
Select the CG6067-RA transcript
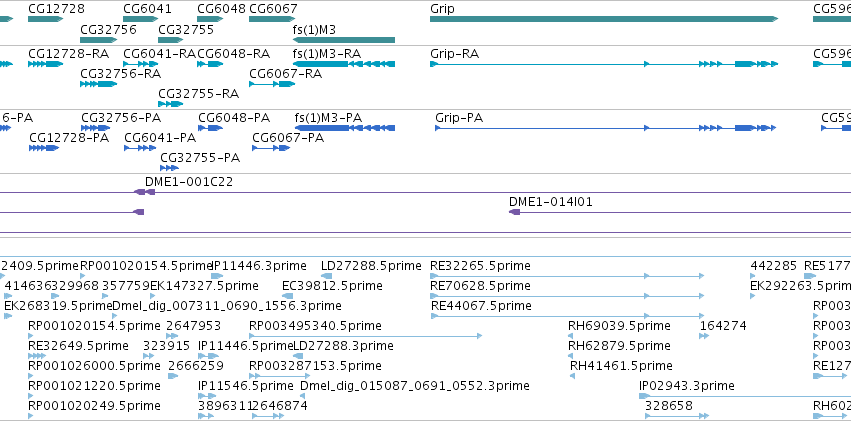point(272,84)
